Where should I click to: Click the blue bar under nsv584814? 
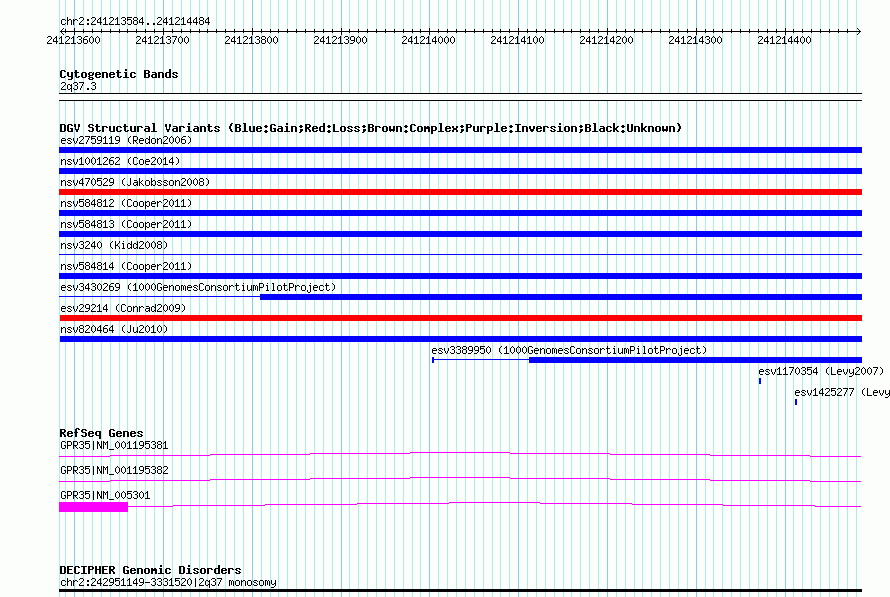click(460, 276)
